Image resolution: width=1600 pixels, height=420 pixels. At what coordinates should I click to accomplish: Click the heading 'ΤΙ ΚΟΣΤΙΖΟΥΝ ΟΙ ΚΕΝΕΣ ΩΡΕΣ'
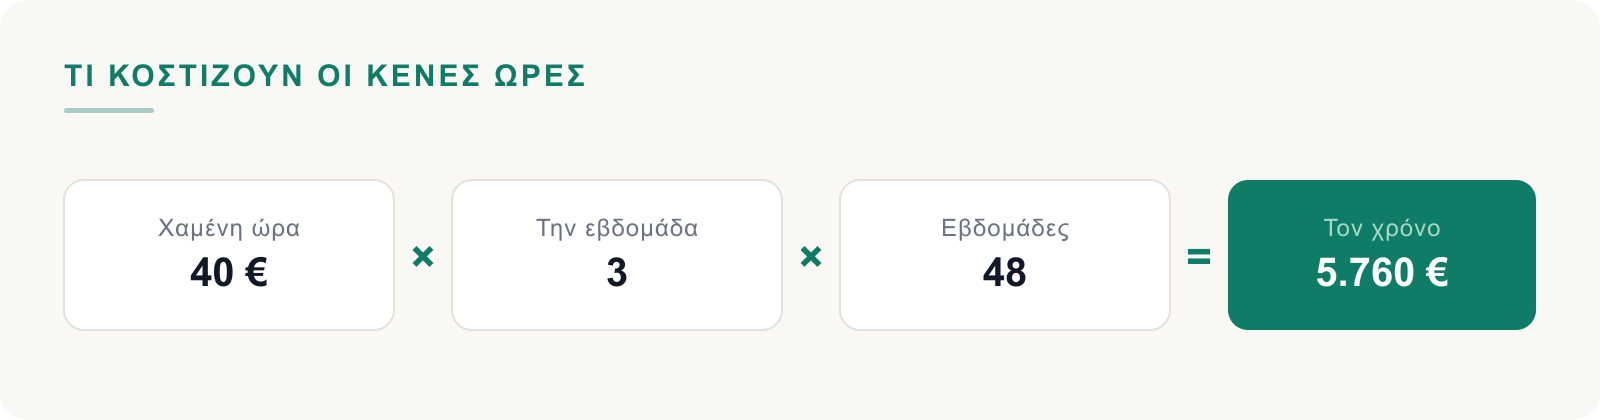[325, 76]
